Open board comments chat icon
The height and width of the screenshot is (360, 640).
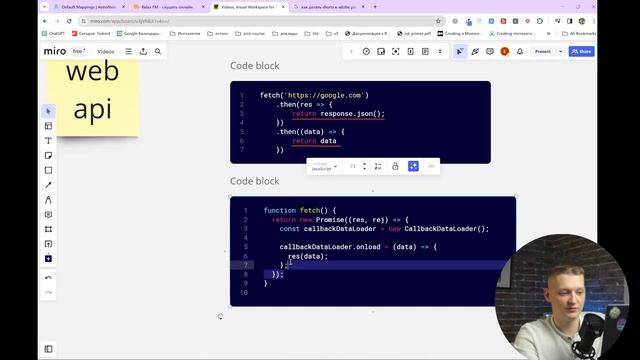coord(490,51)
